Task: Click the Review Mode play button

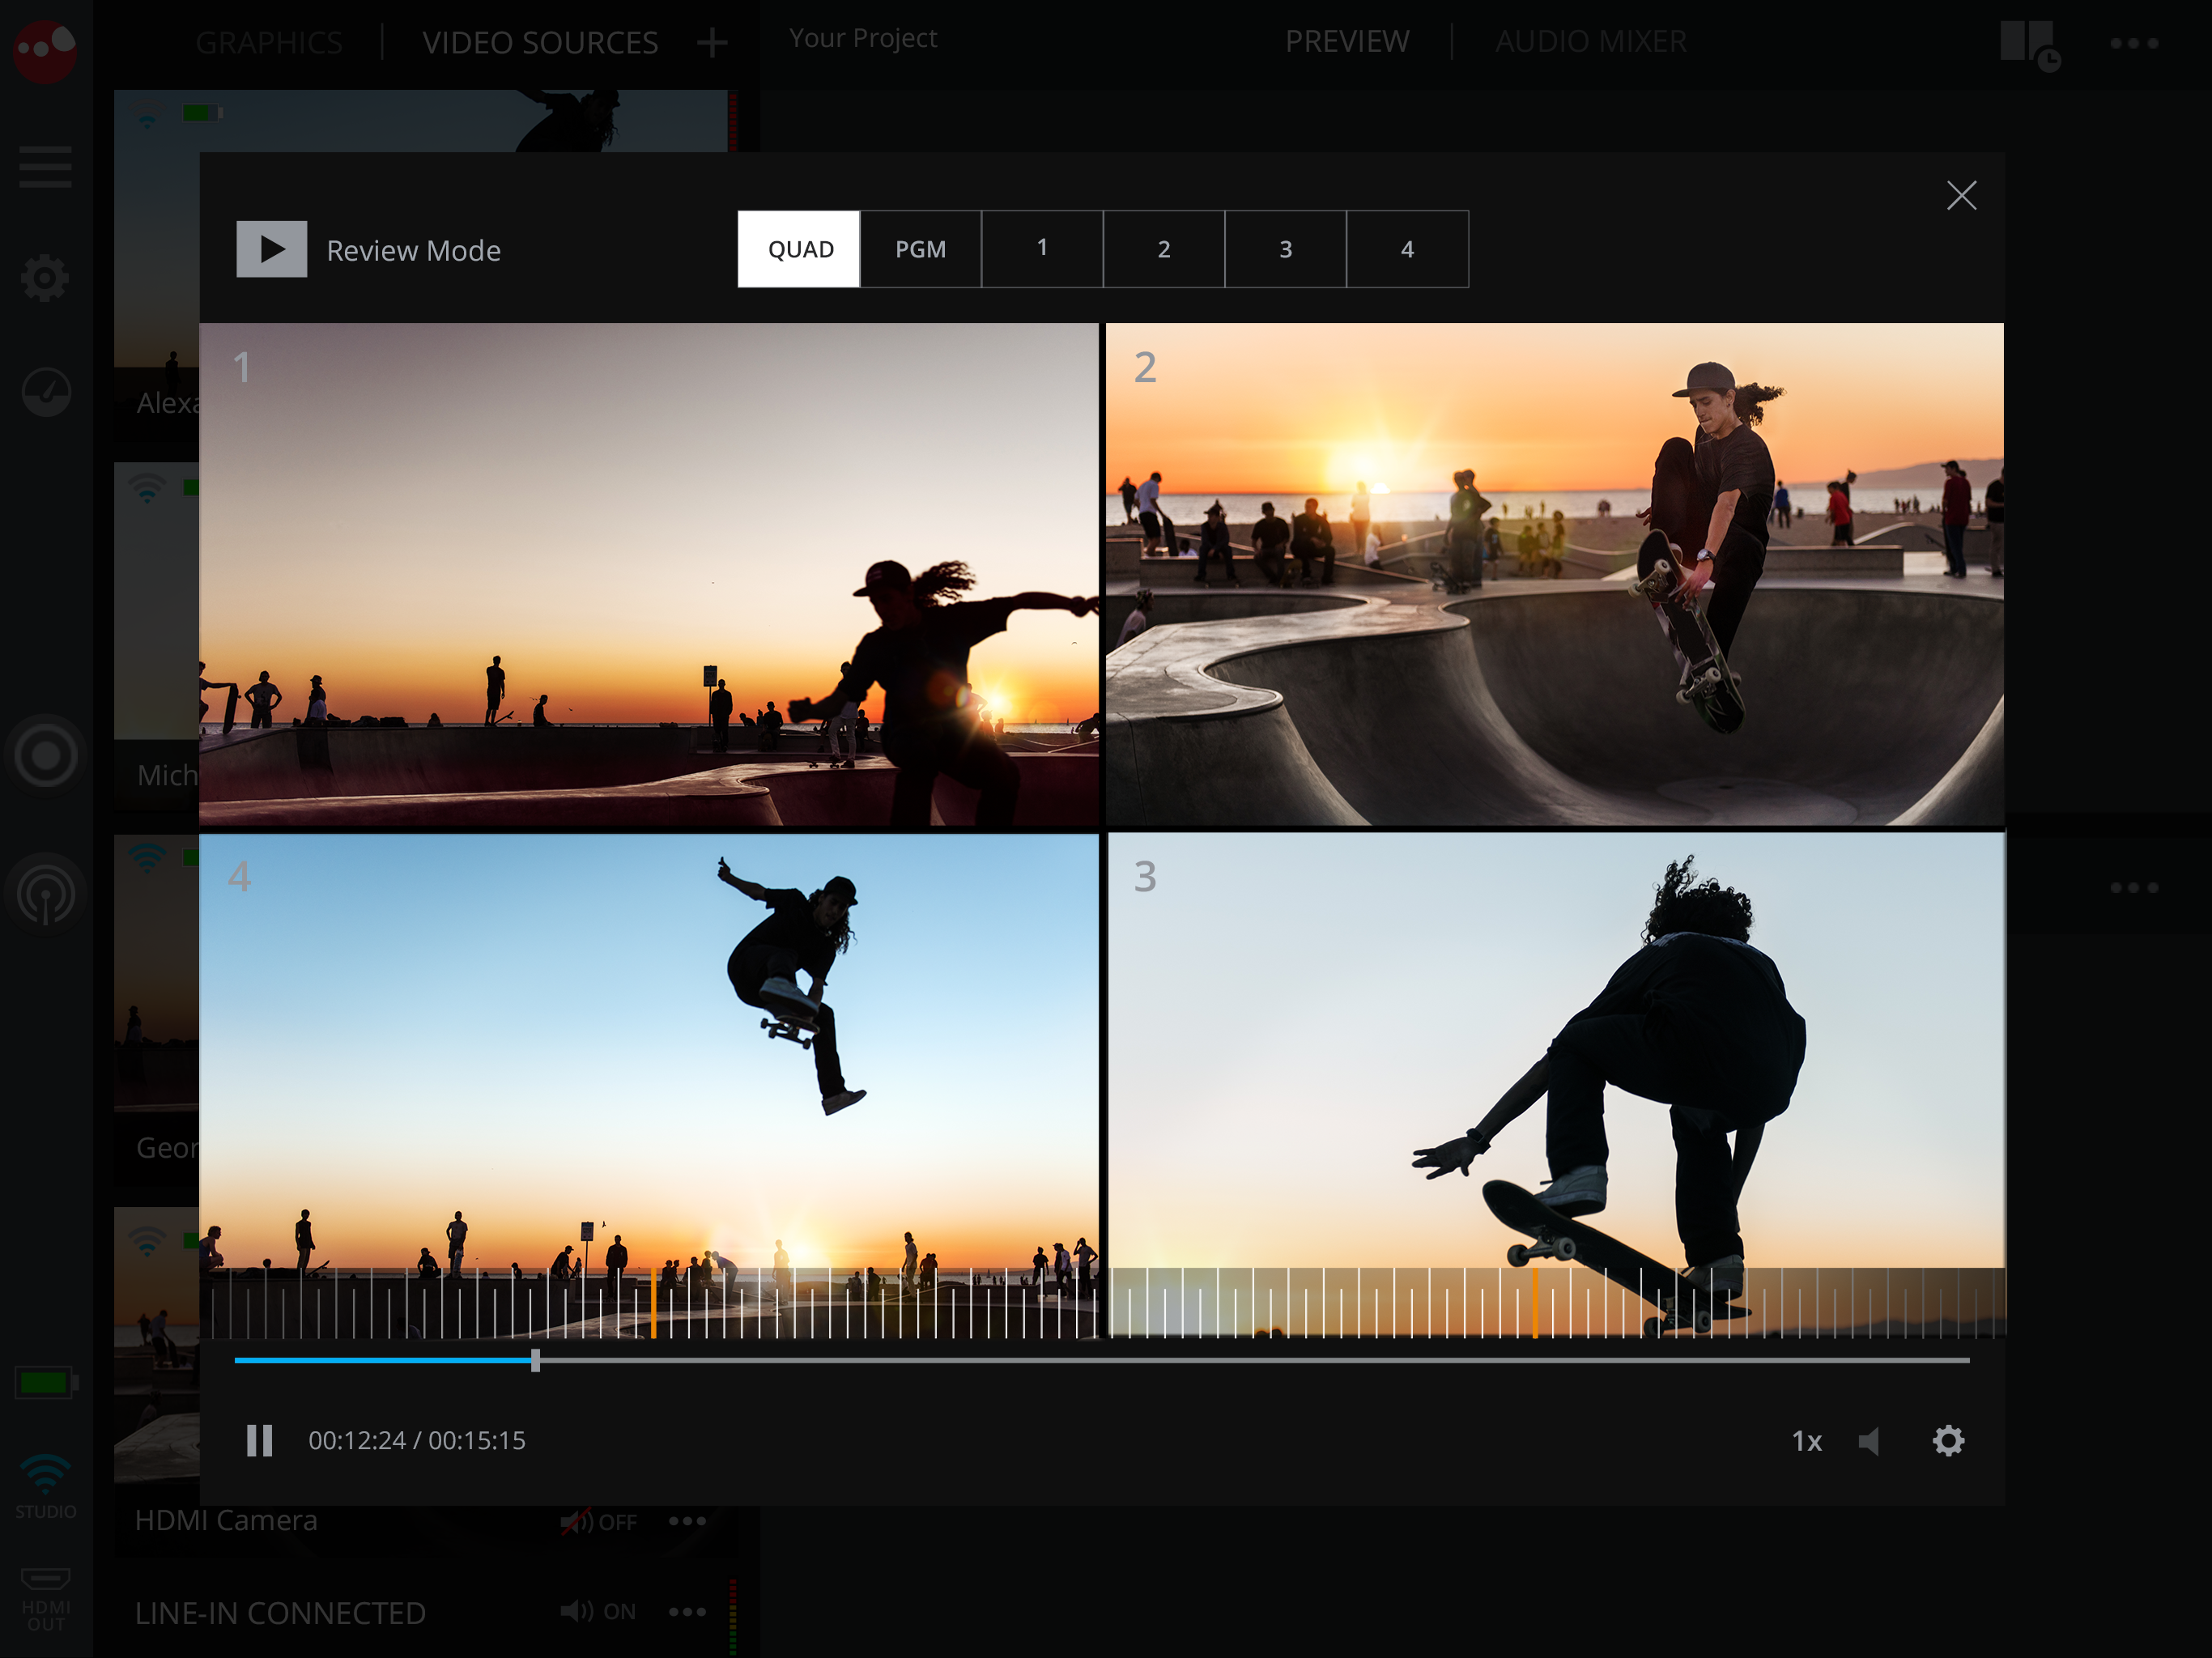Action: tap(271, 249)
